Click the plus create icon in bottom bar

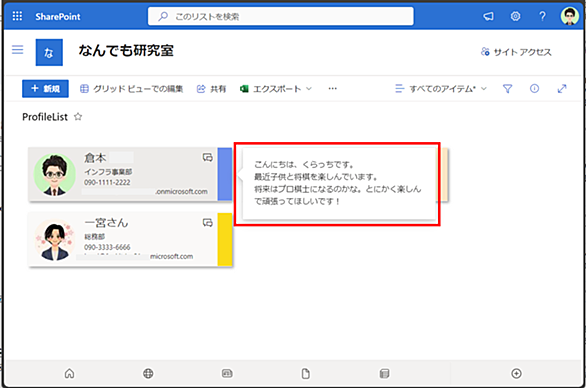[516, 373]
